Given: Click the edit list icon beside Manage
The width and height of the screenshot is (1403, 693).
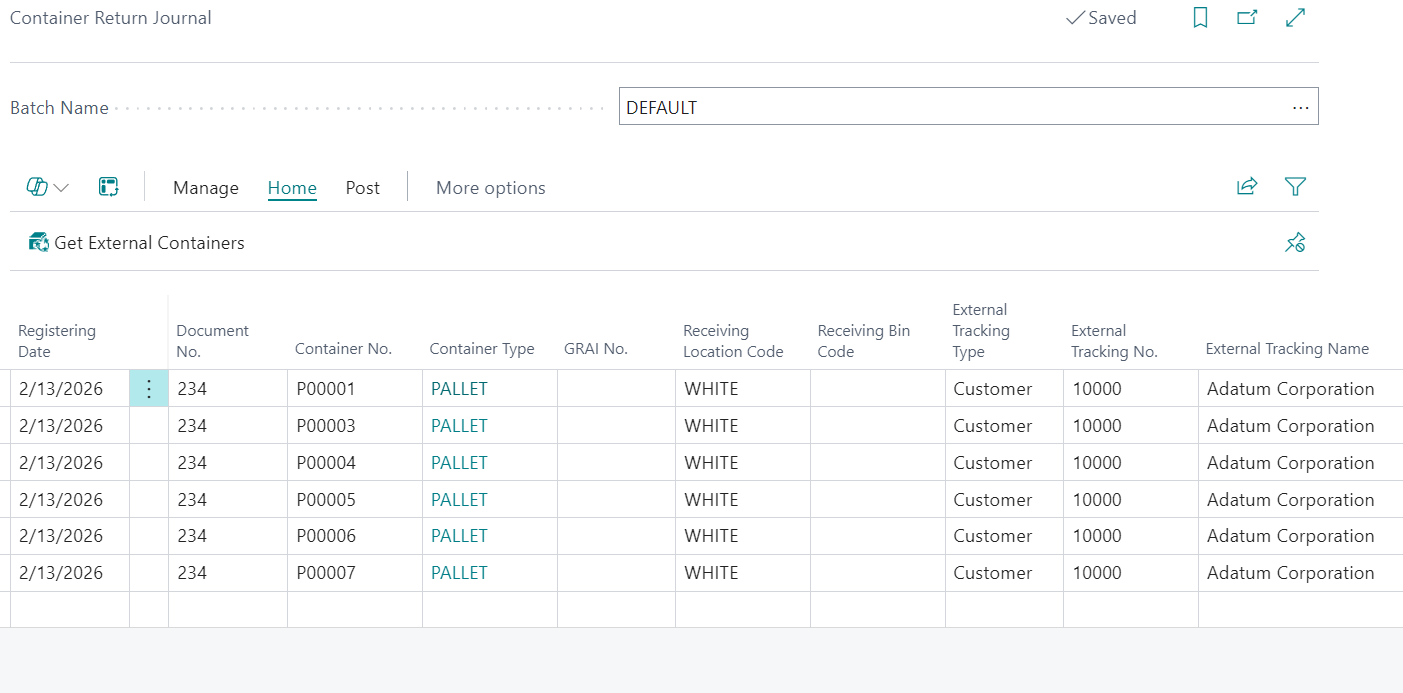Looking at the screenshot, I should 109,187.
